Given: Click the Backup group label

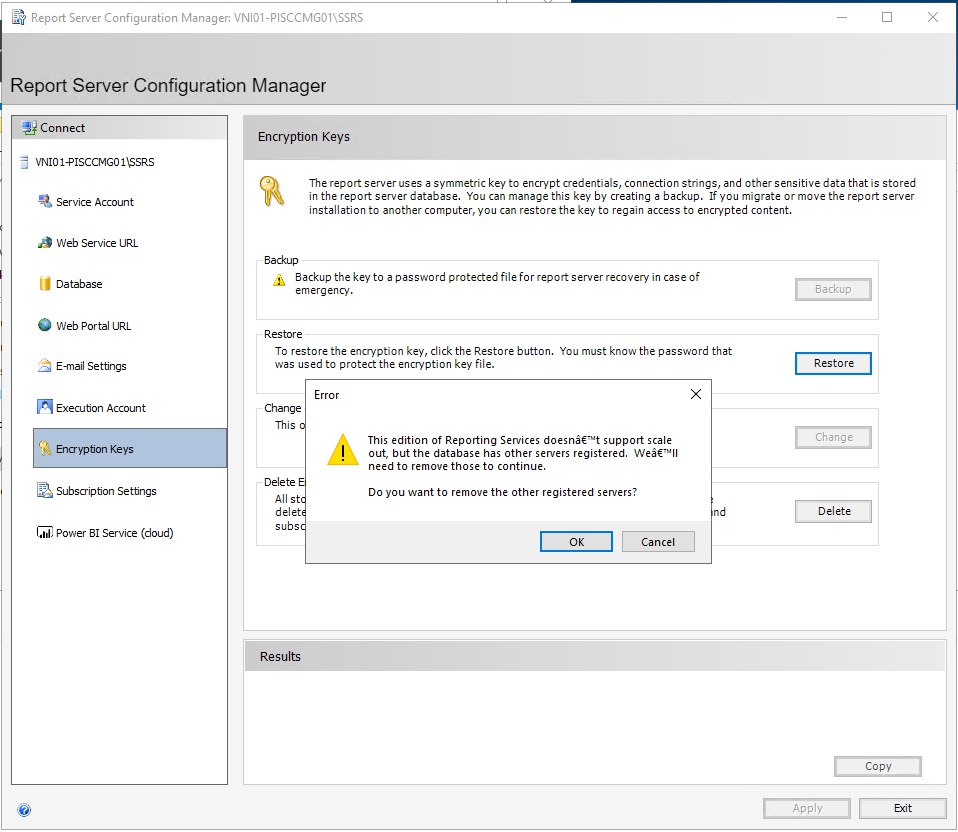Looking at the screenshot, I should pyautogui.click(x=281, y=260).
